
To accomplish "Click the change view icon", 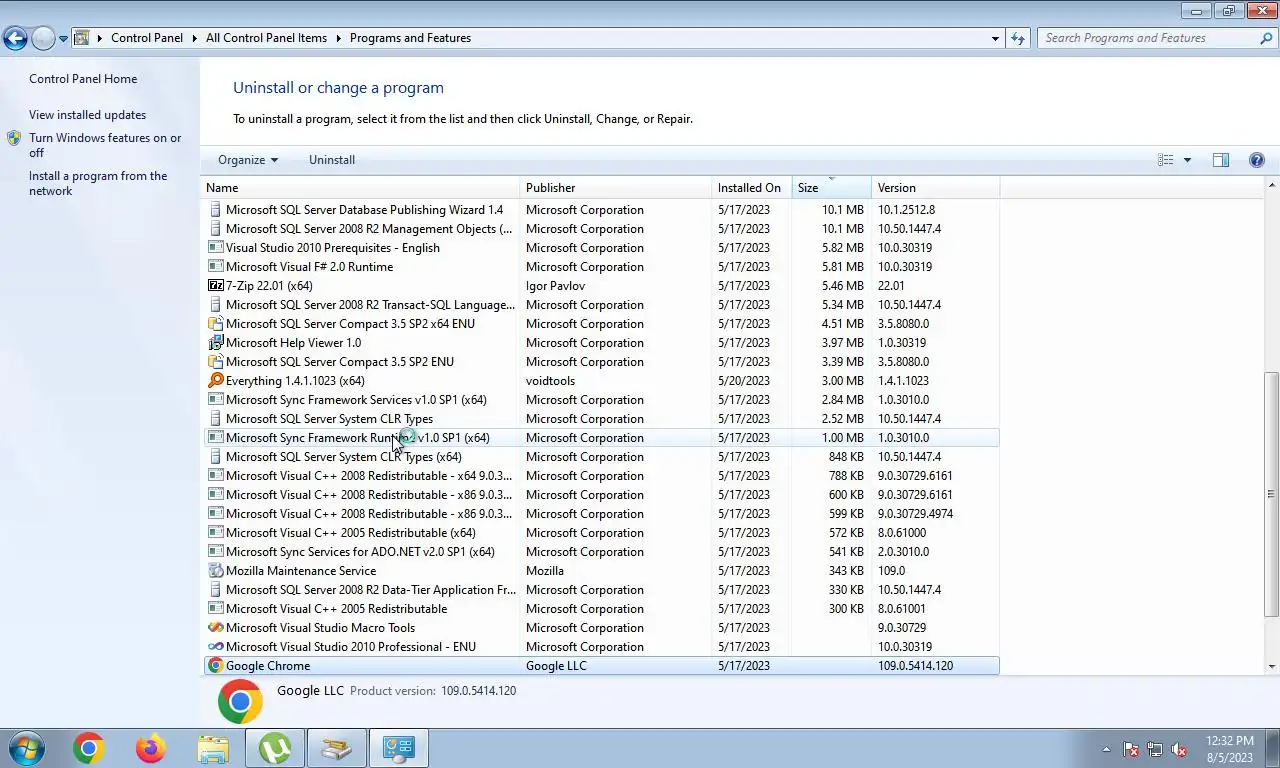I will 1165,160.
